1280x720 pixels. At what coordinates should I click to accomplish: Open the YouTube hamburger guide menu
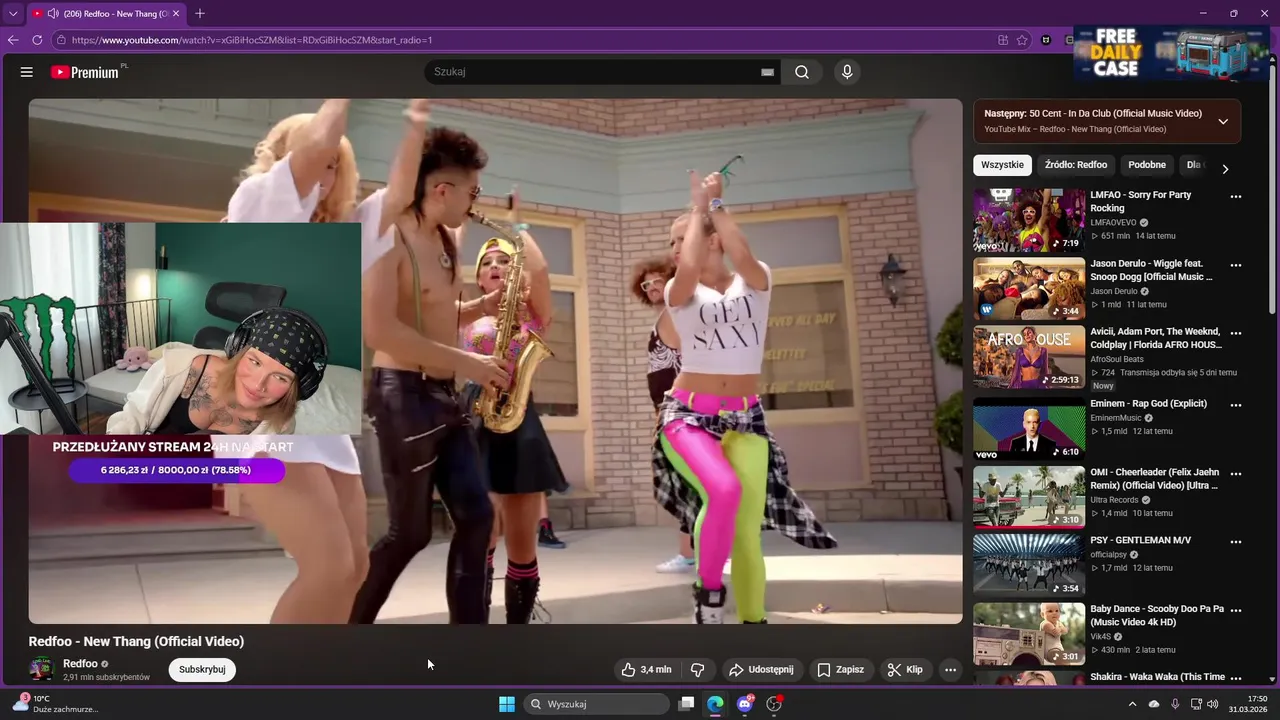tap(27, 72)
